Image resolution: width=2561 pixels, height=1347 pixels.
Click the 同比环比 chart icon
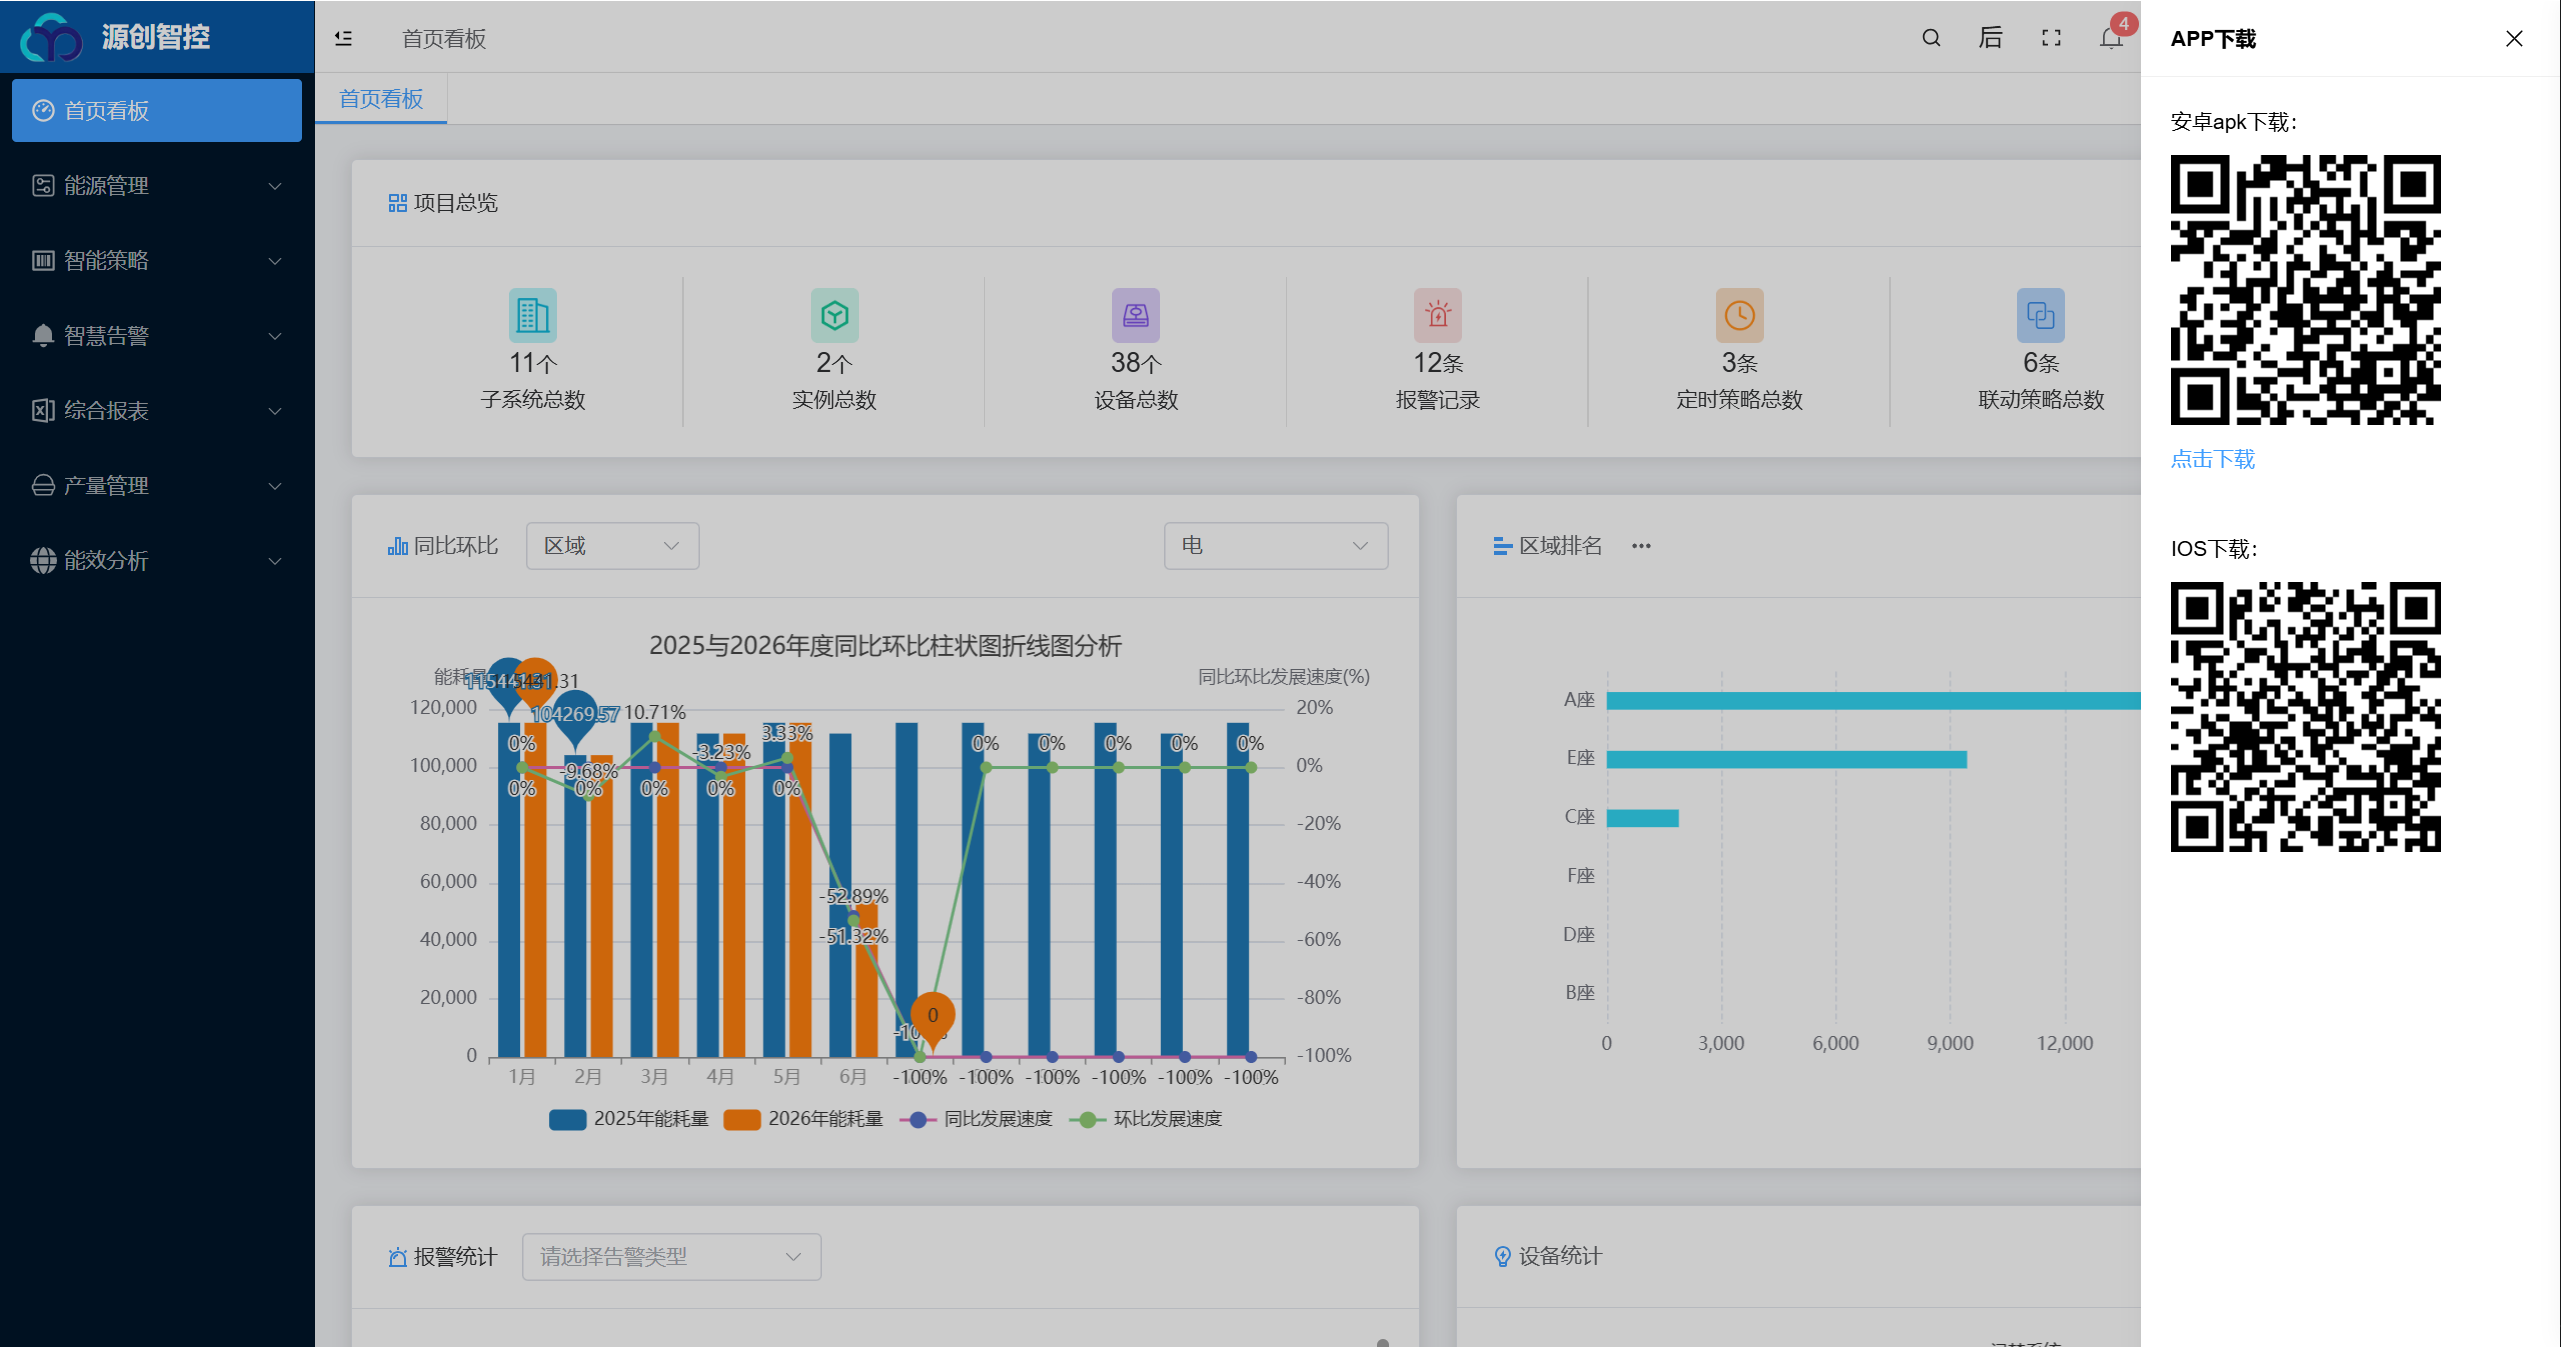pyautogui.click(x=398, y=546)
